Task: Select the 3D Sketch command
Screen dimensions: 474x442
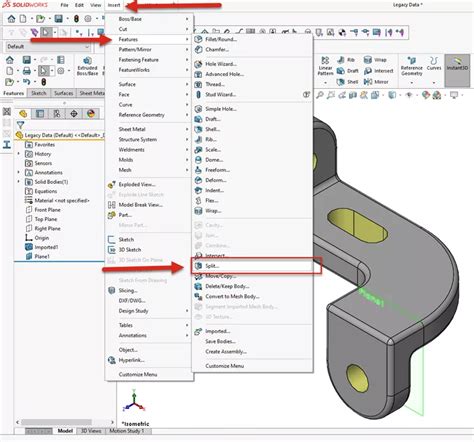Action: tap(149, 250)
